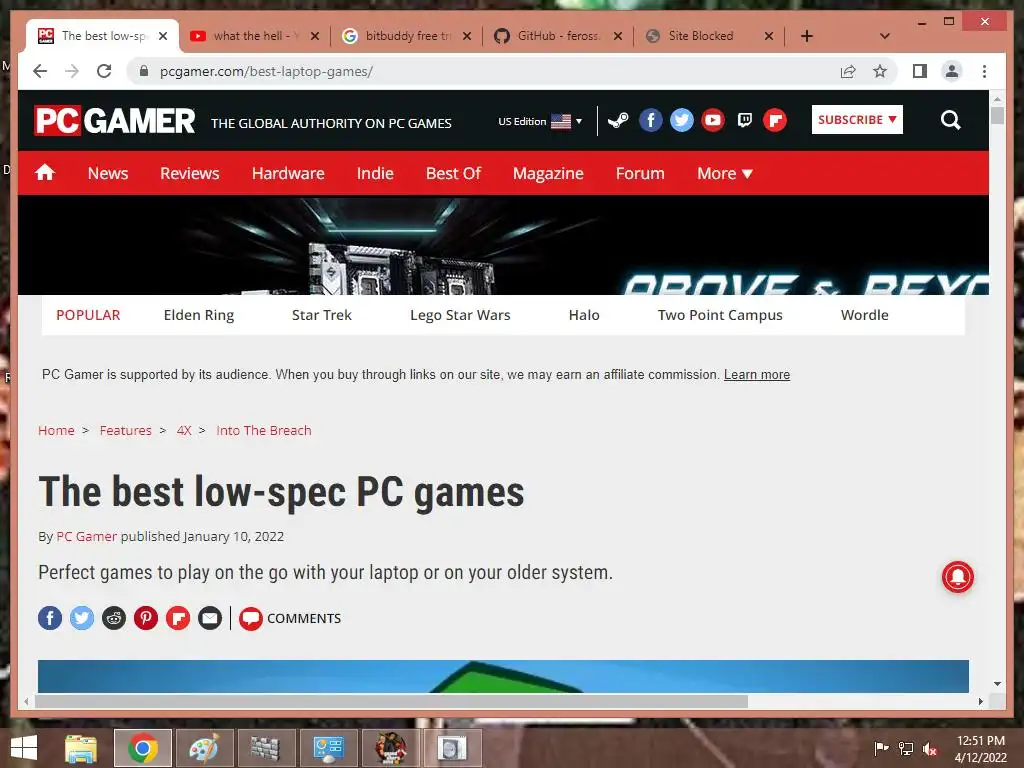Open the Features breadcrumb link
1024x768 pixels.
tap(125, 430)
